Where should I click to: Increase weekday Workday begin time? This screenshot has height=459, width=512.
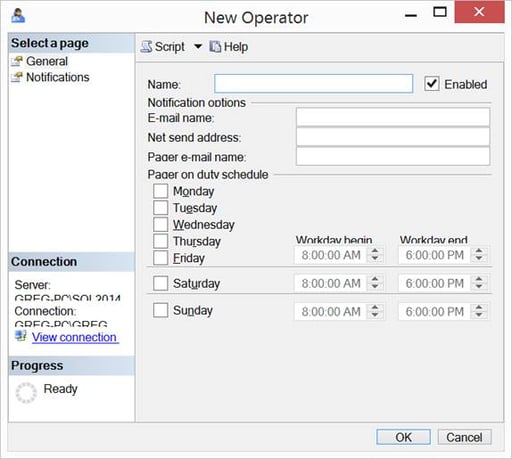[x=375, y=251]
